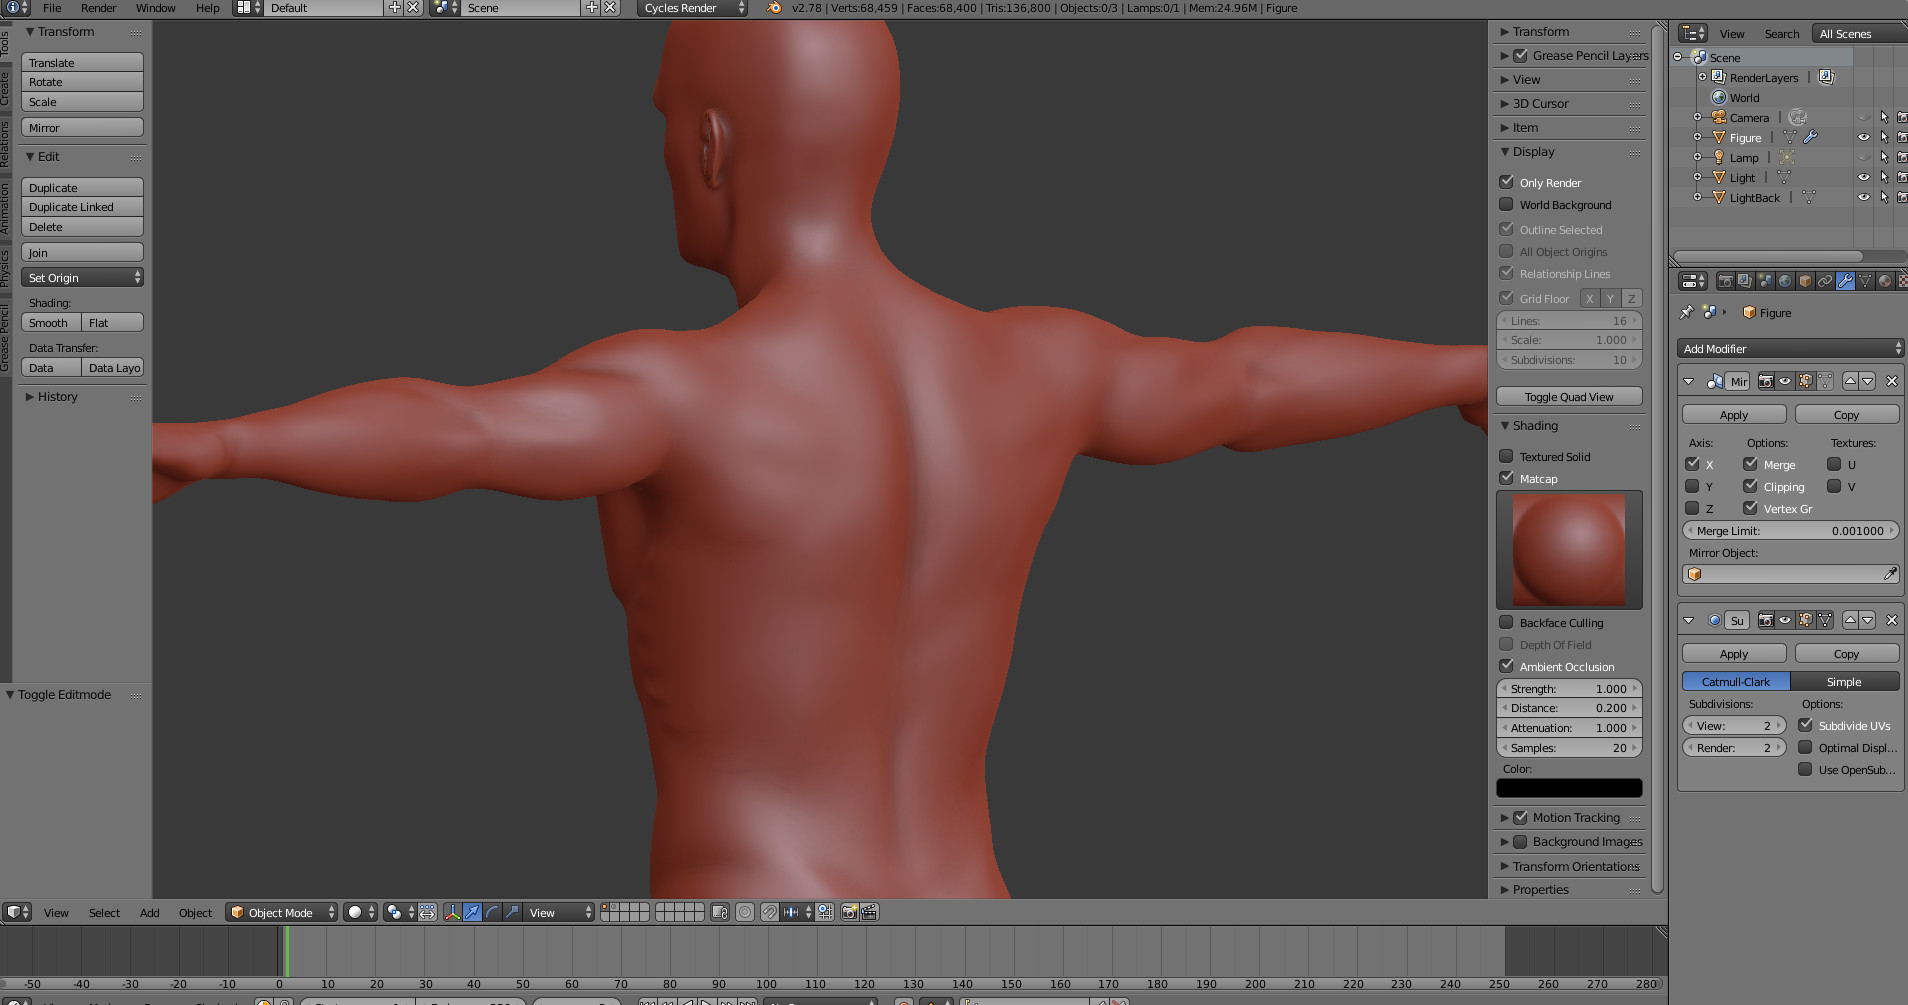Click the black Ambient Occlusion color swatch
The height and width of the screenshot is (1005, 1908).
pyautogui.click(x=1568, y=788)
